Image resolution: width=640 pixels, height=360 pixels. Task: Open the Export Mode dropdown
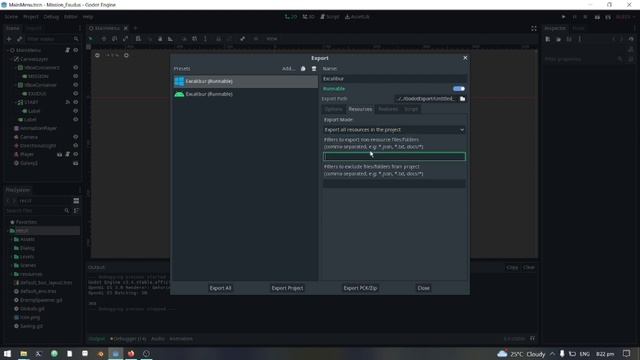click(394, 130)
